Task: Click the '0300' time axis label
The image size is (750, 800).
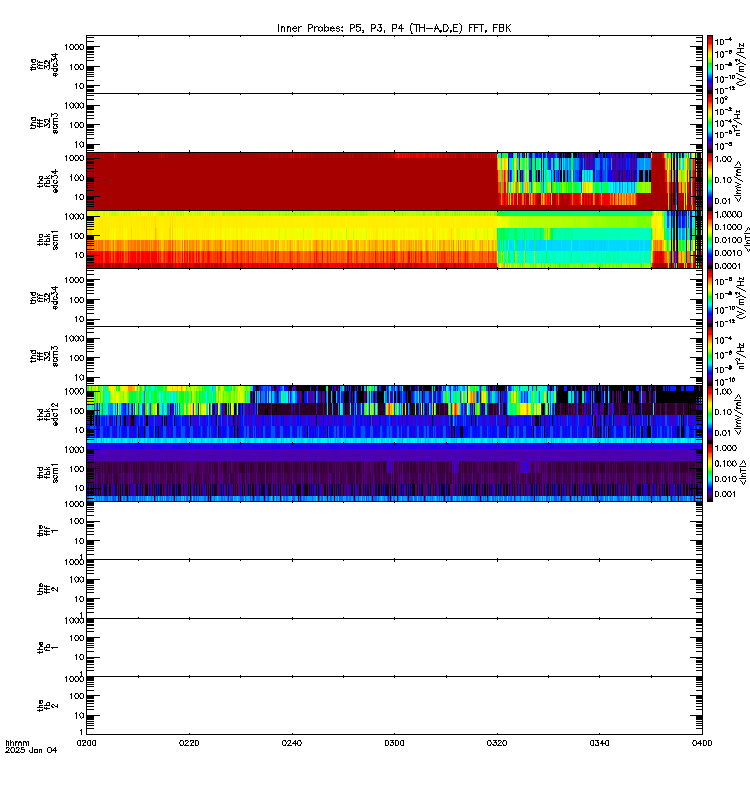Action: [x=394, y=743]
